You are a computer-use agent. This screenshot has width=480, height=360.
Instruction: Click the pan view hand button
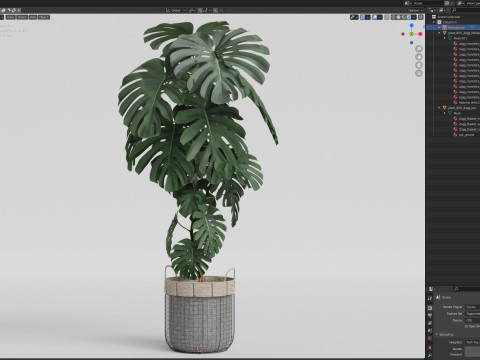(419, 57)
